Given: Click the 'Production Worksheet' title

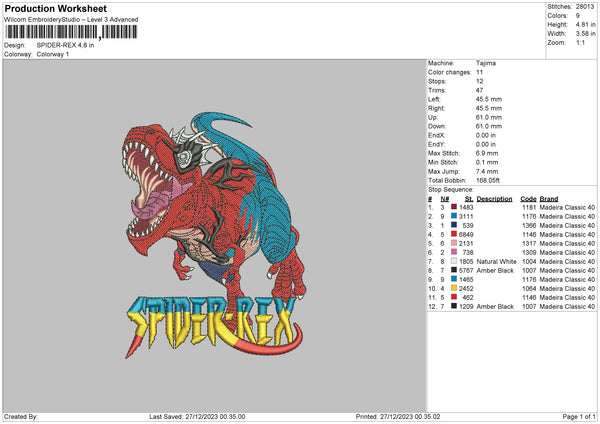Looking at the screenshot, I should [x=55, y=8].
